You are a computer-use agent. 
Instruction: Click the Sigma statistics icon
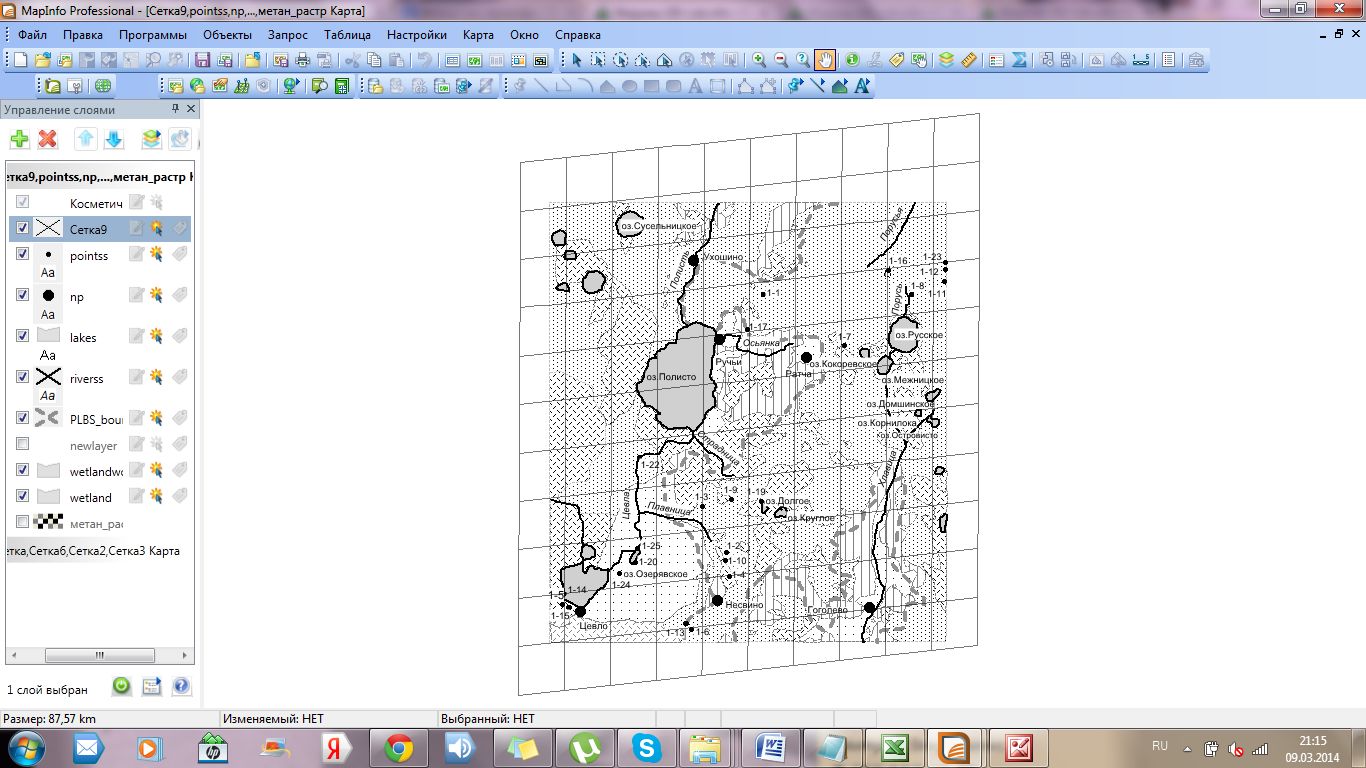(1019, 60)
